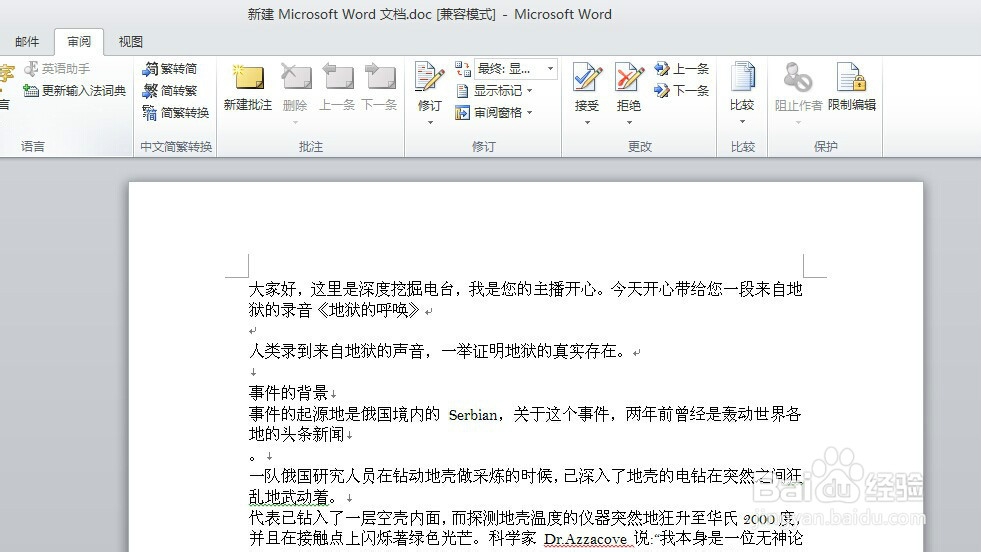
Task: Click the text 乱地武动着 in the document
Action: [x=288, y=498]
